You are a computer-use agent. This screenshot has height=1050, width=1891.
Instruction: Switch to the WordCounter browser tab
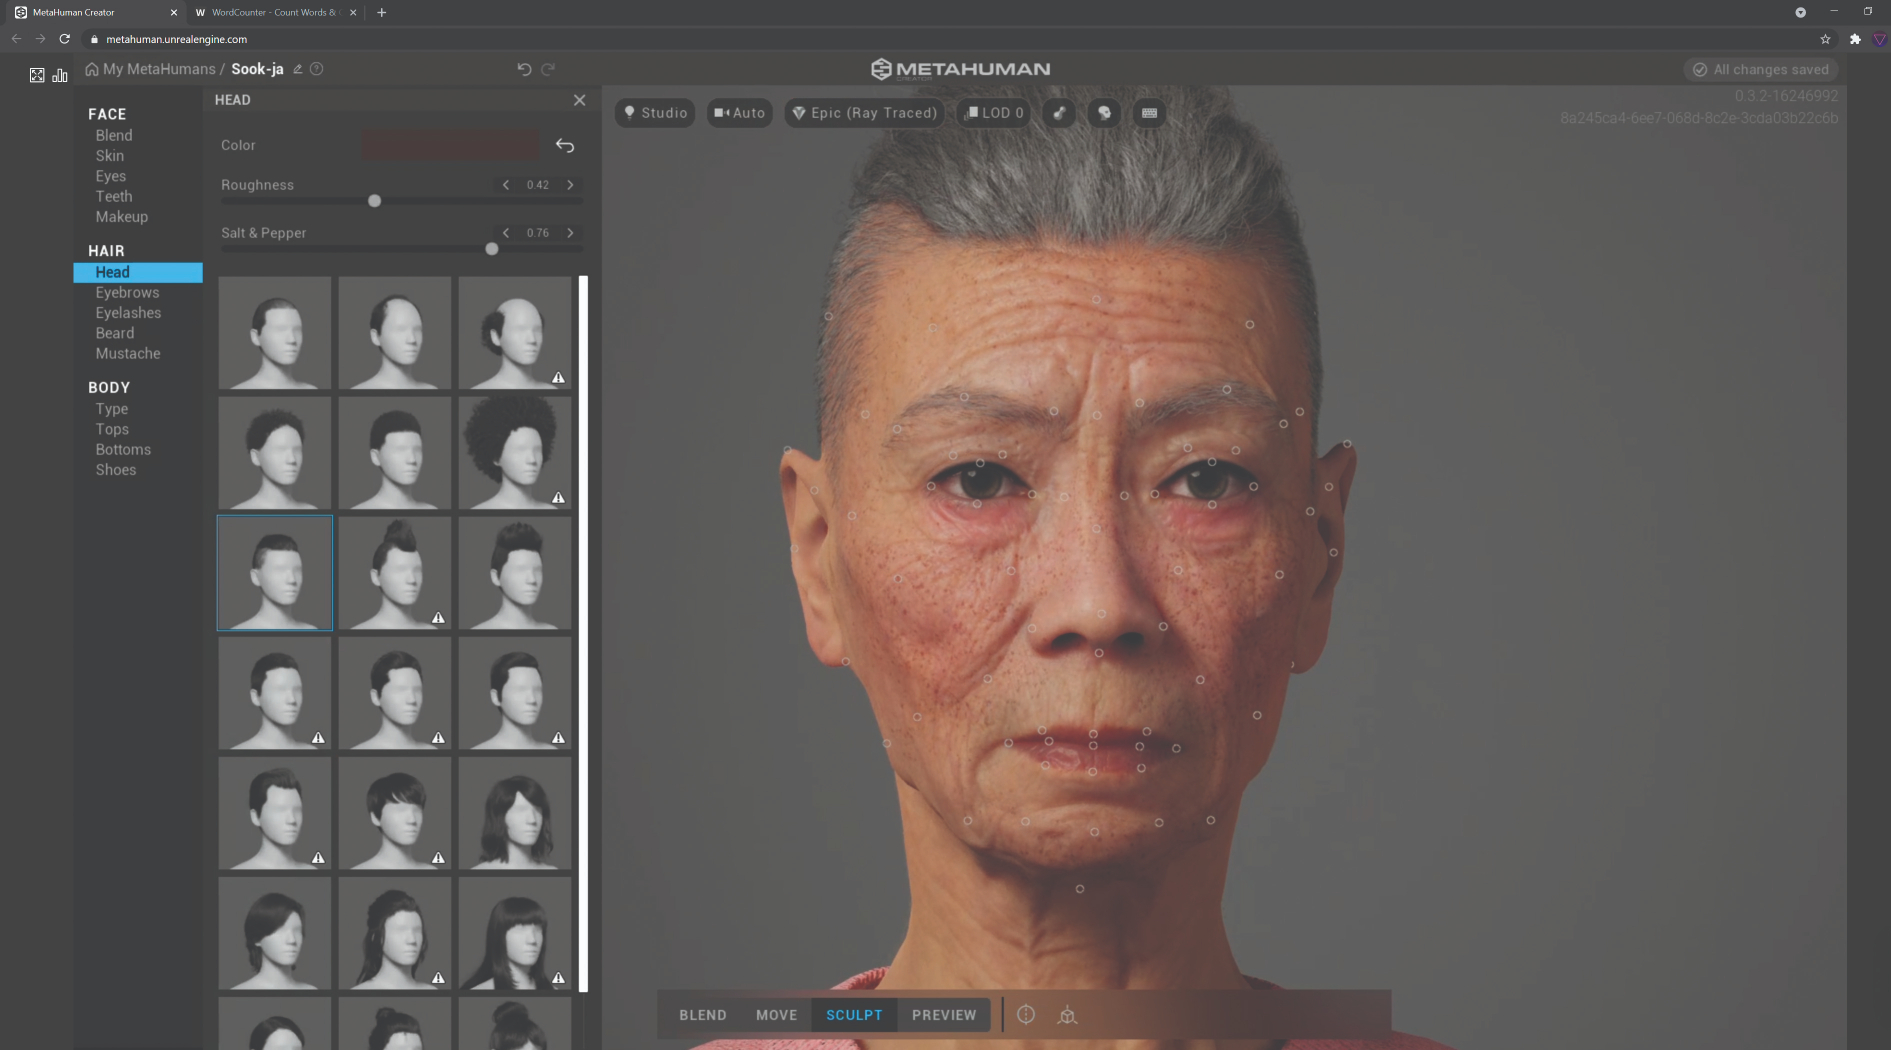(x=275, y=12)
